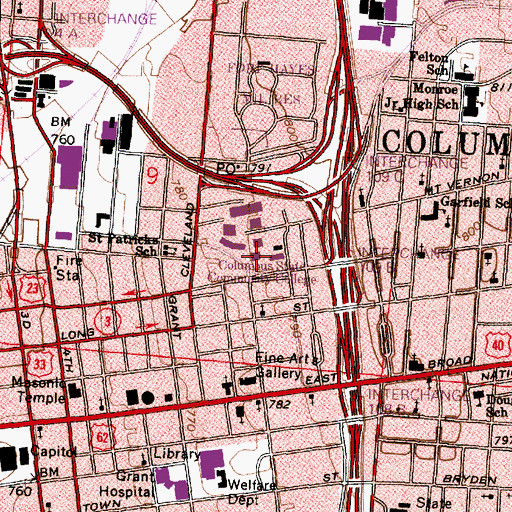This screenshot has height=512, width=512.
Task: Click the BROAD street name
Action: click(x=450, y=362)
